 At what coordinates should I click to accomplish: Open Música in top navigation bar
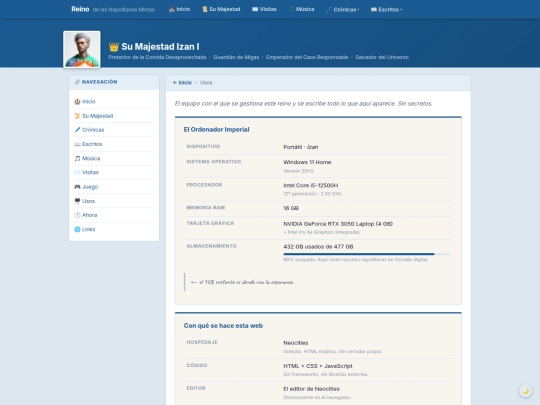coord(301,9)
